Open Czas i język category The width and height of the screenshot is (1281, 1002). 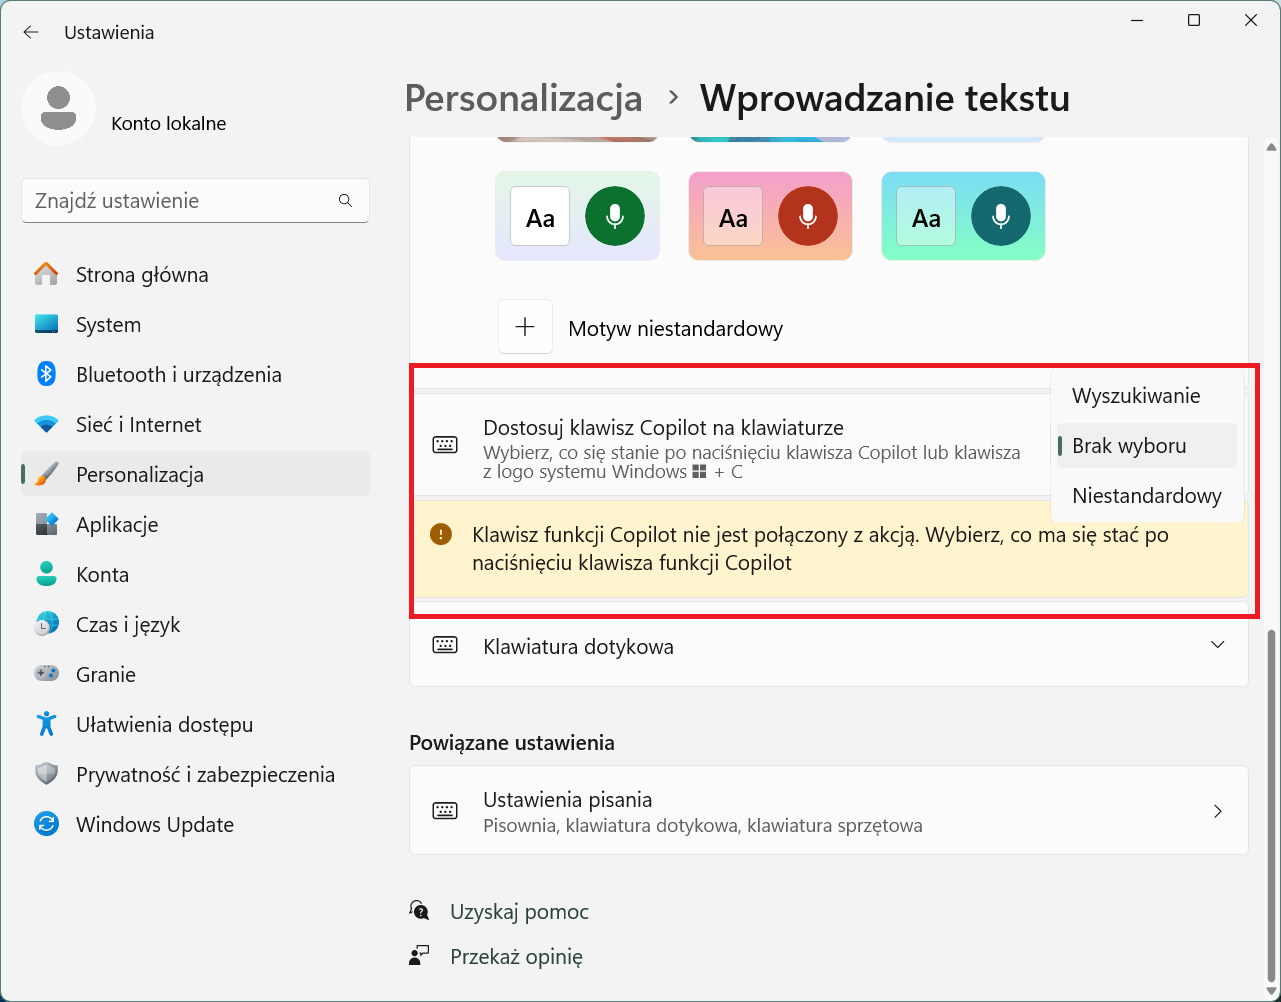[195, 624]
